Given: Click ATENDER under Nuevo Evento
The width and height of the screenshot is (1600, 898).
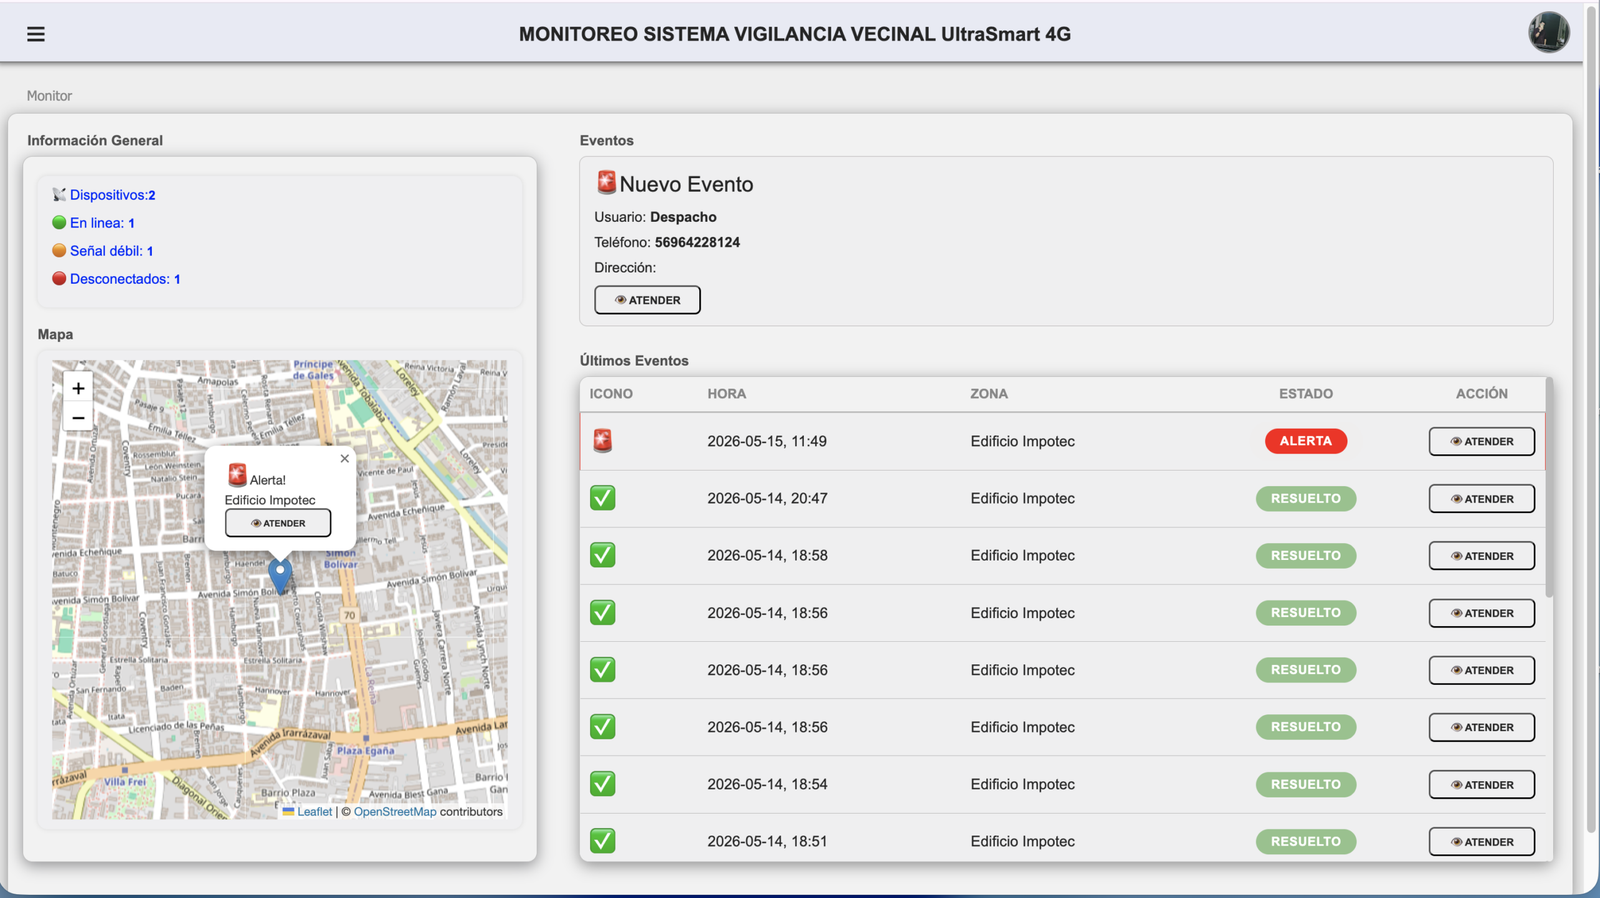Looking at the screenshot, I should coord(647,300).
